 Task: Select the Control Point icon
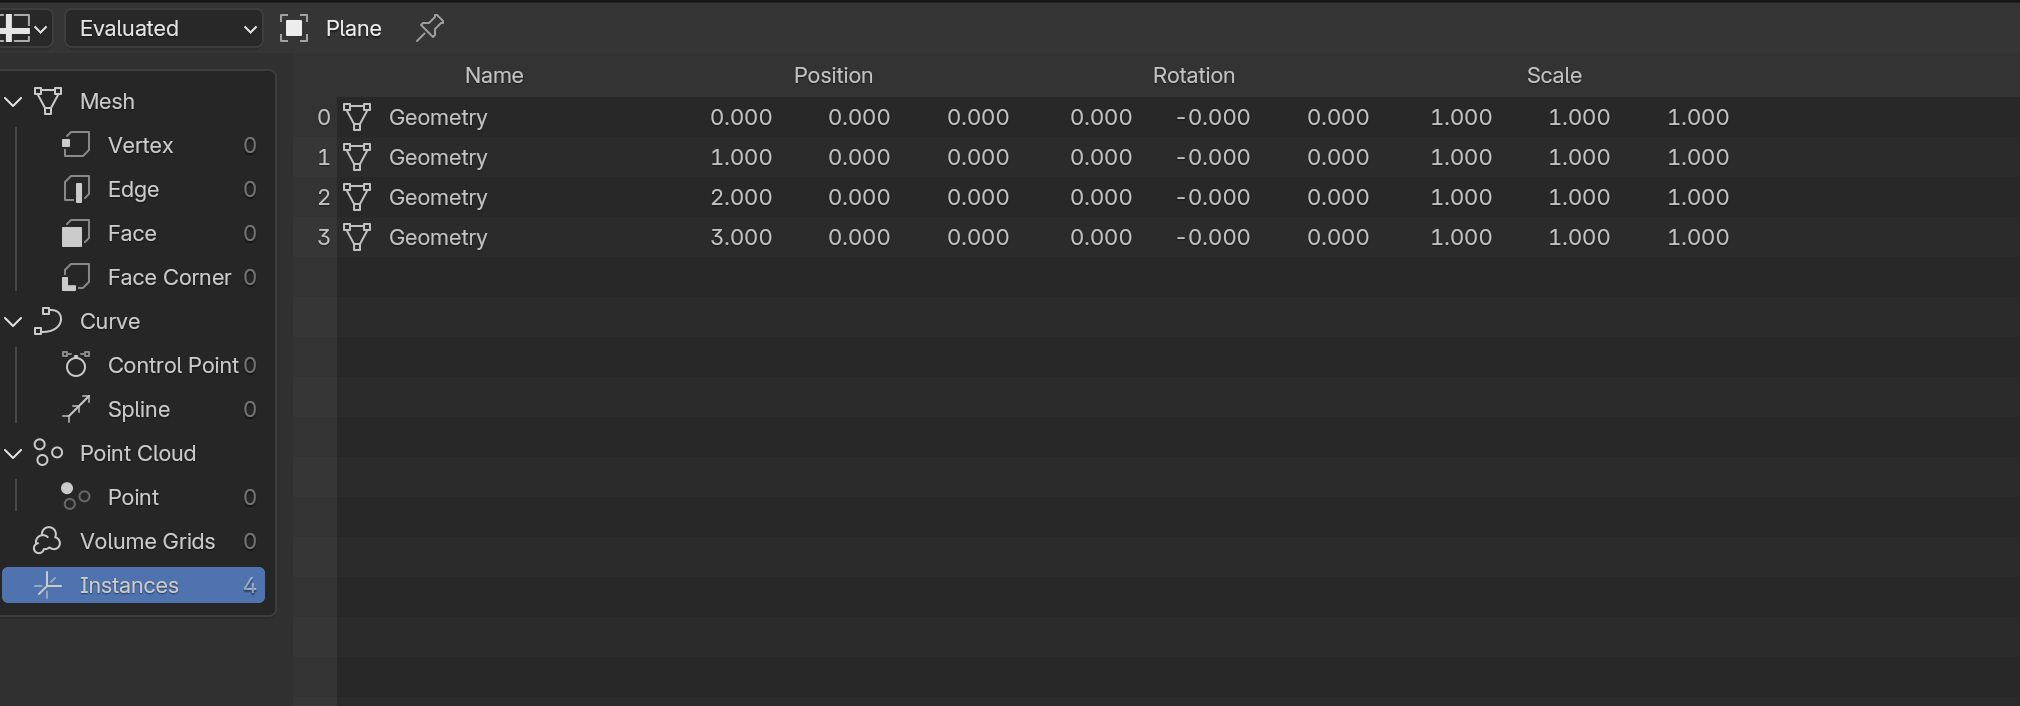[x=76, y=365]
